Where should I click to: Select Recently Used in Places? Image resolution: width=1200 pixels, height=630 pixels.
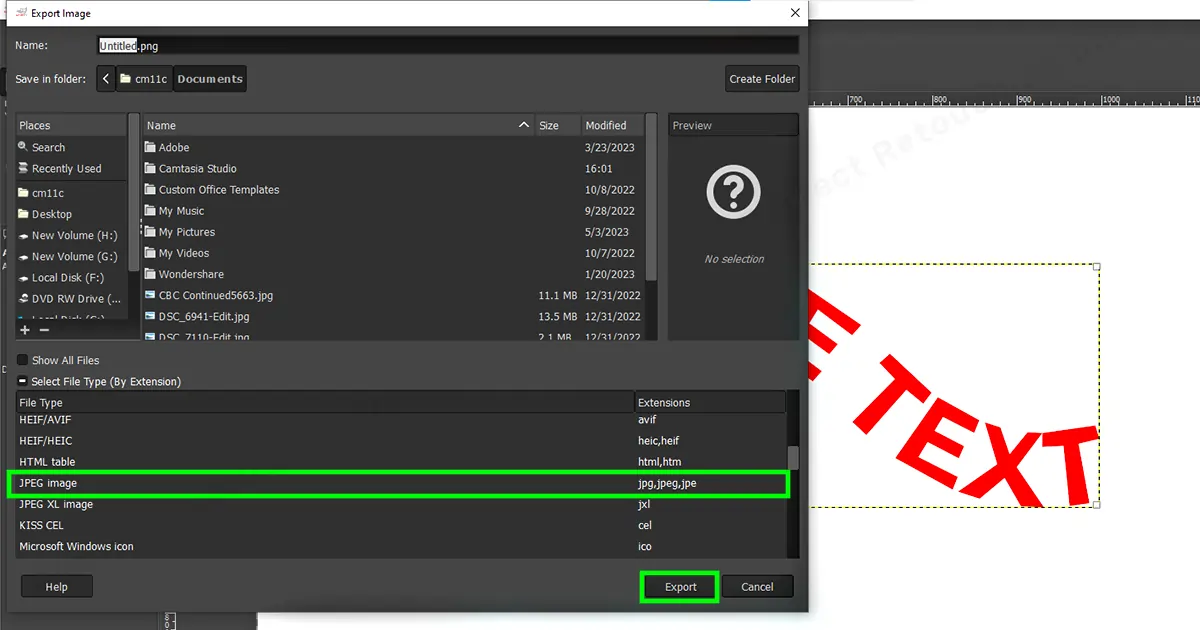click(x=66, y=169)
